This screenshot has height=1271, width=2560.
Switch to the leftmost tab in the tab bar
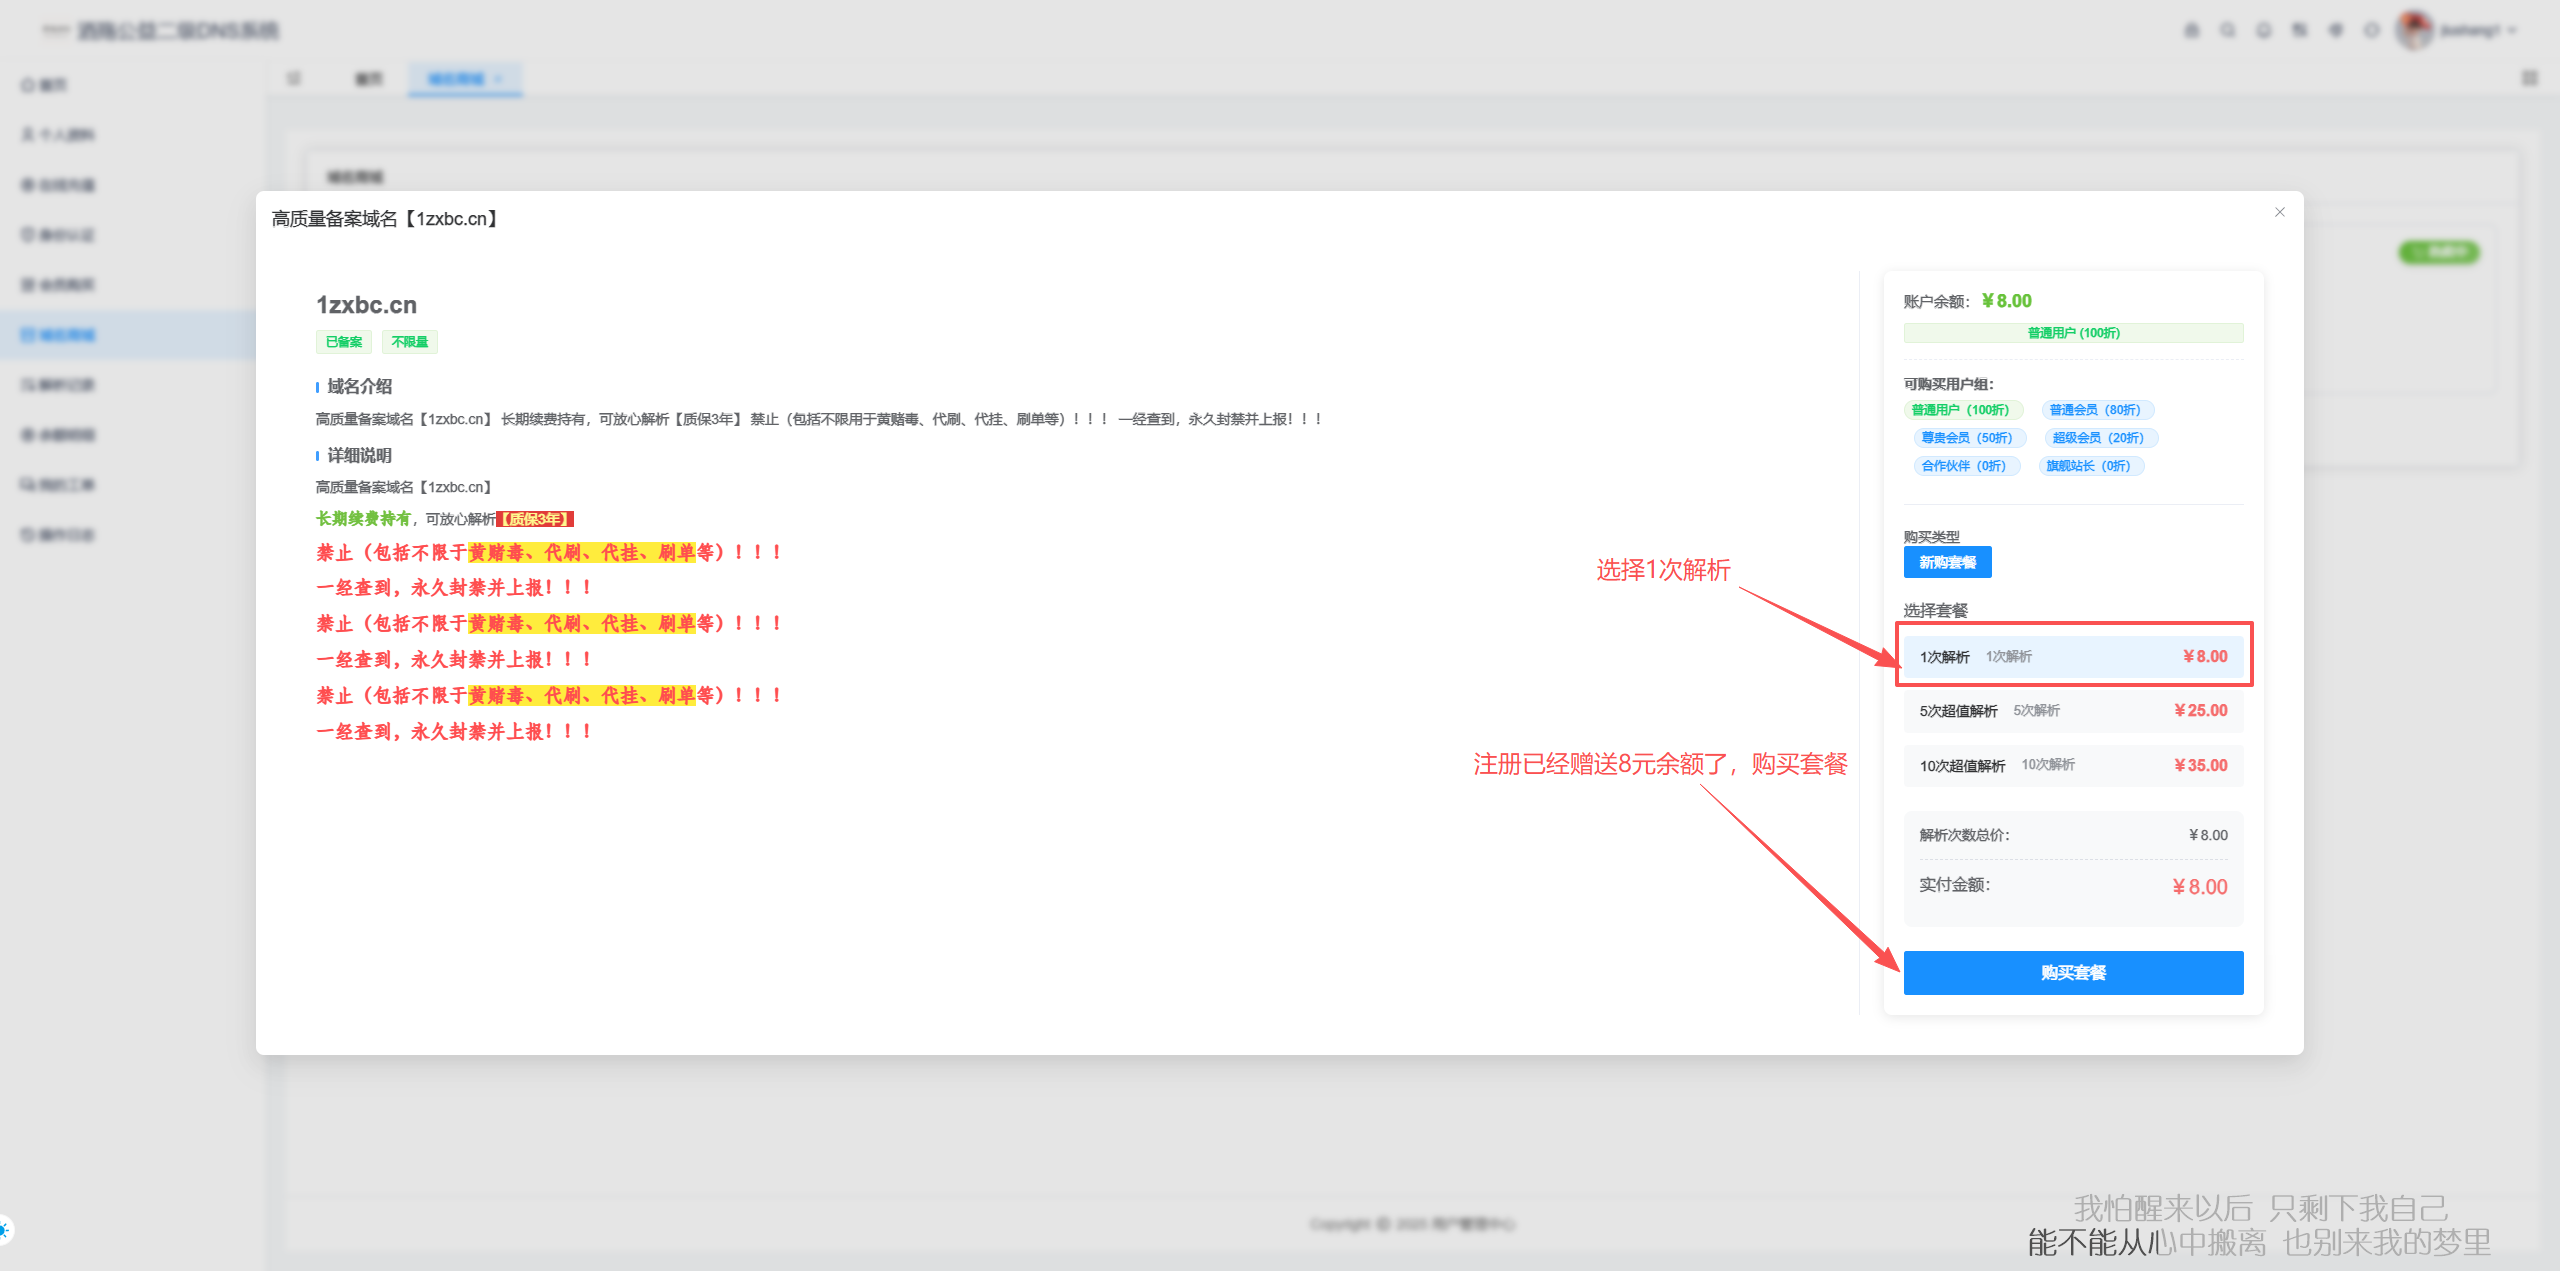(367, 78)
